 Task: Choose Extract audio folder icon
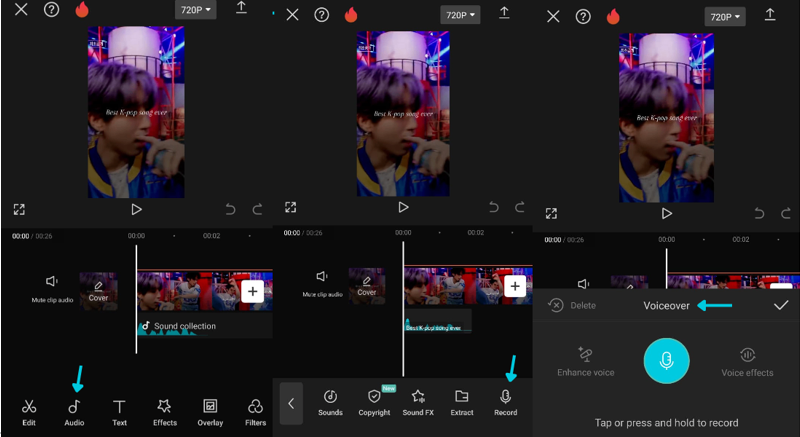pos(461,402)
